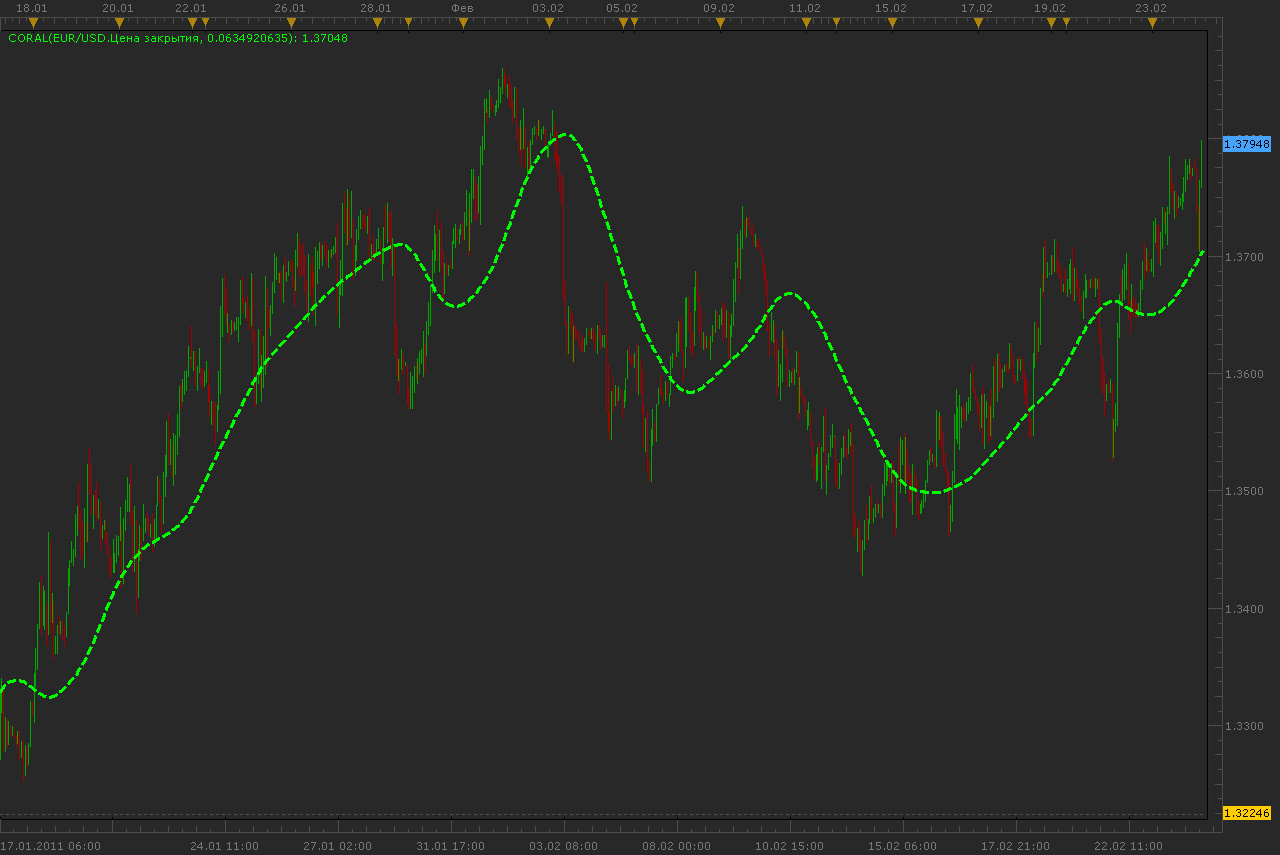Click the orange marker under 03.02

pyautogui.click(x=548, y=21)
